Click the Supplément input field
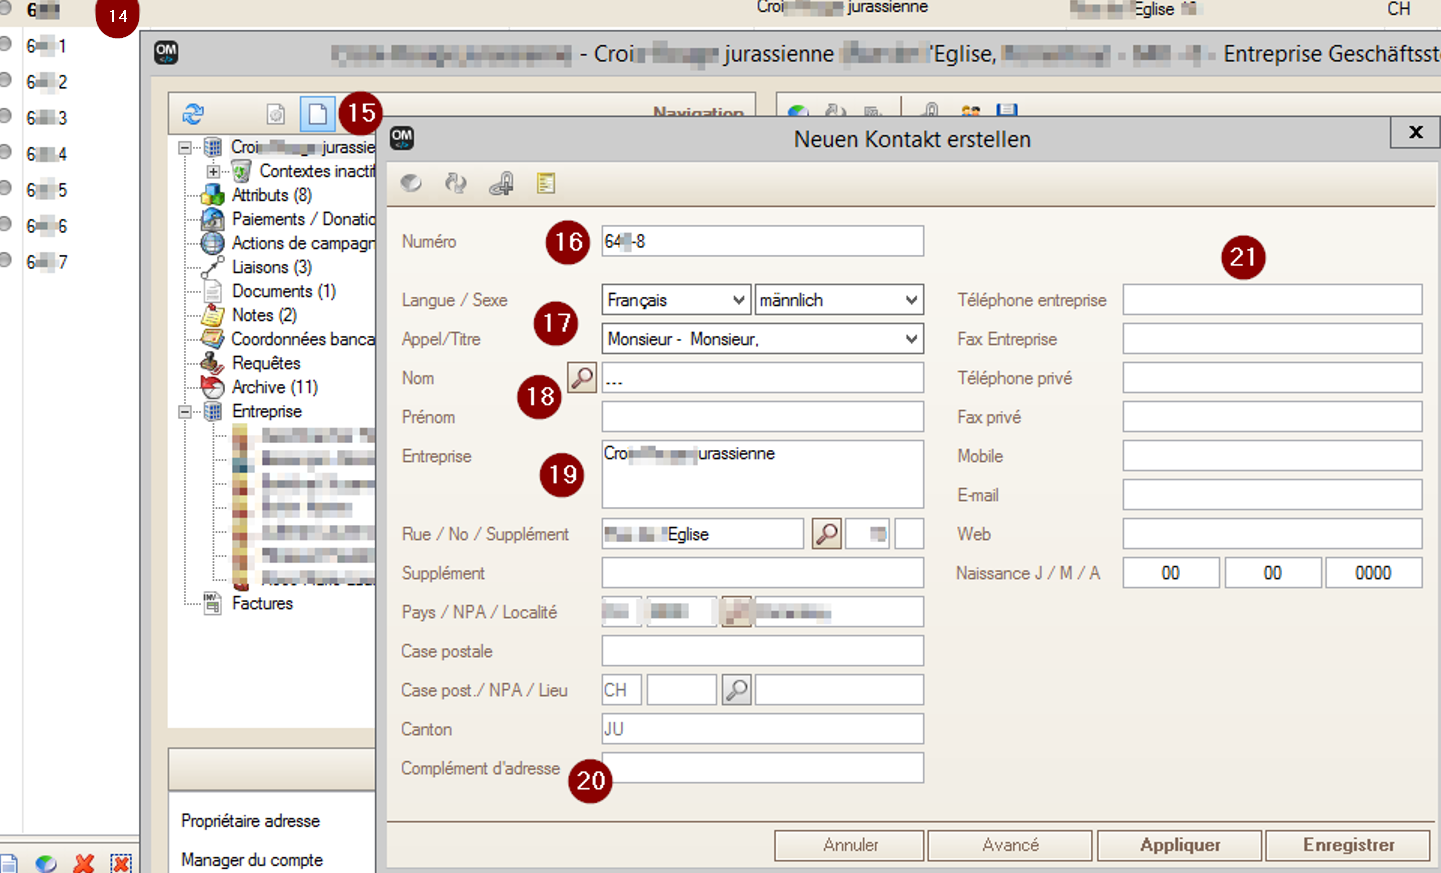The image size is (1441, 873). 762,573
